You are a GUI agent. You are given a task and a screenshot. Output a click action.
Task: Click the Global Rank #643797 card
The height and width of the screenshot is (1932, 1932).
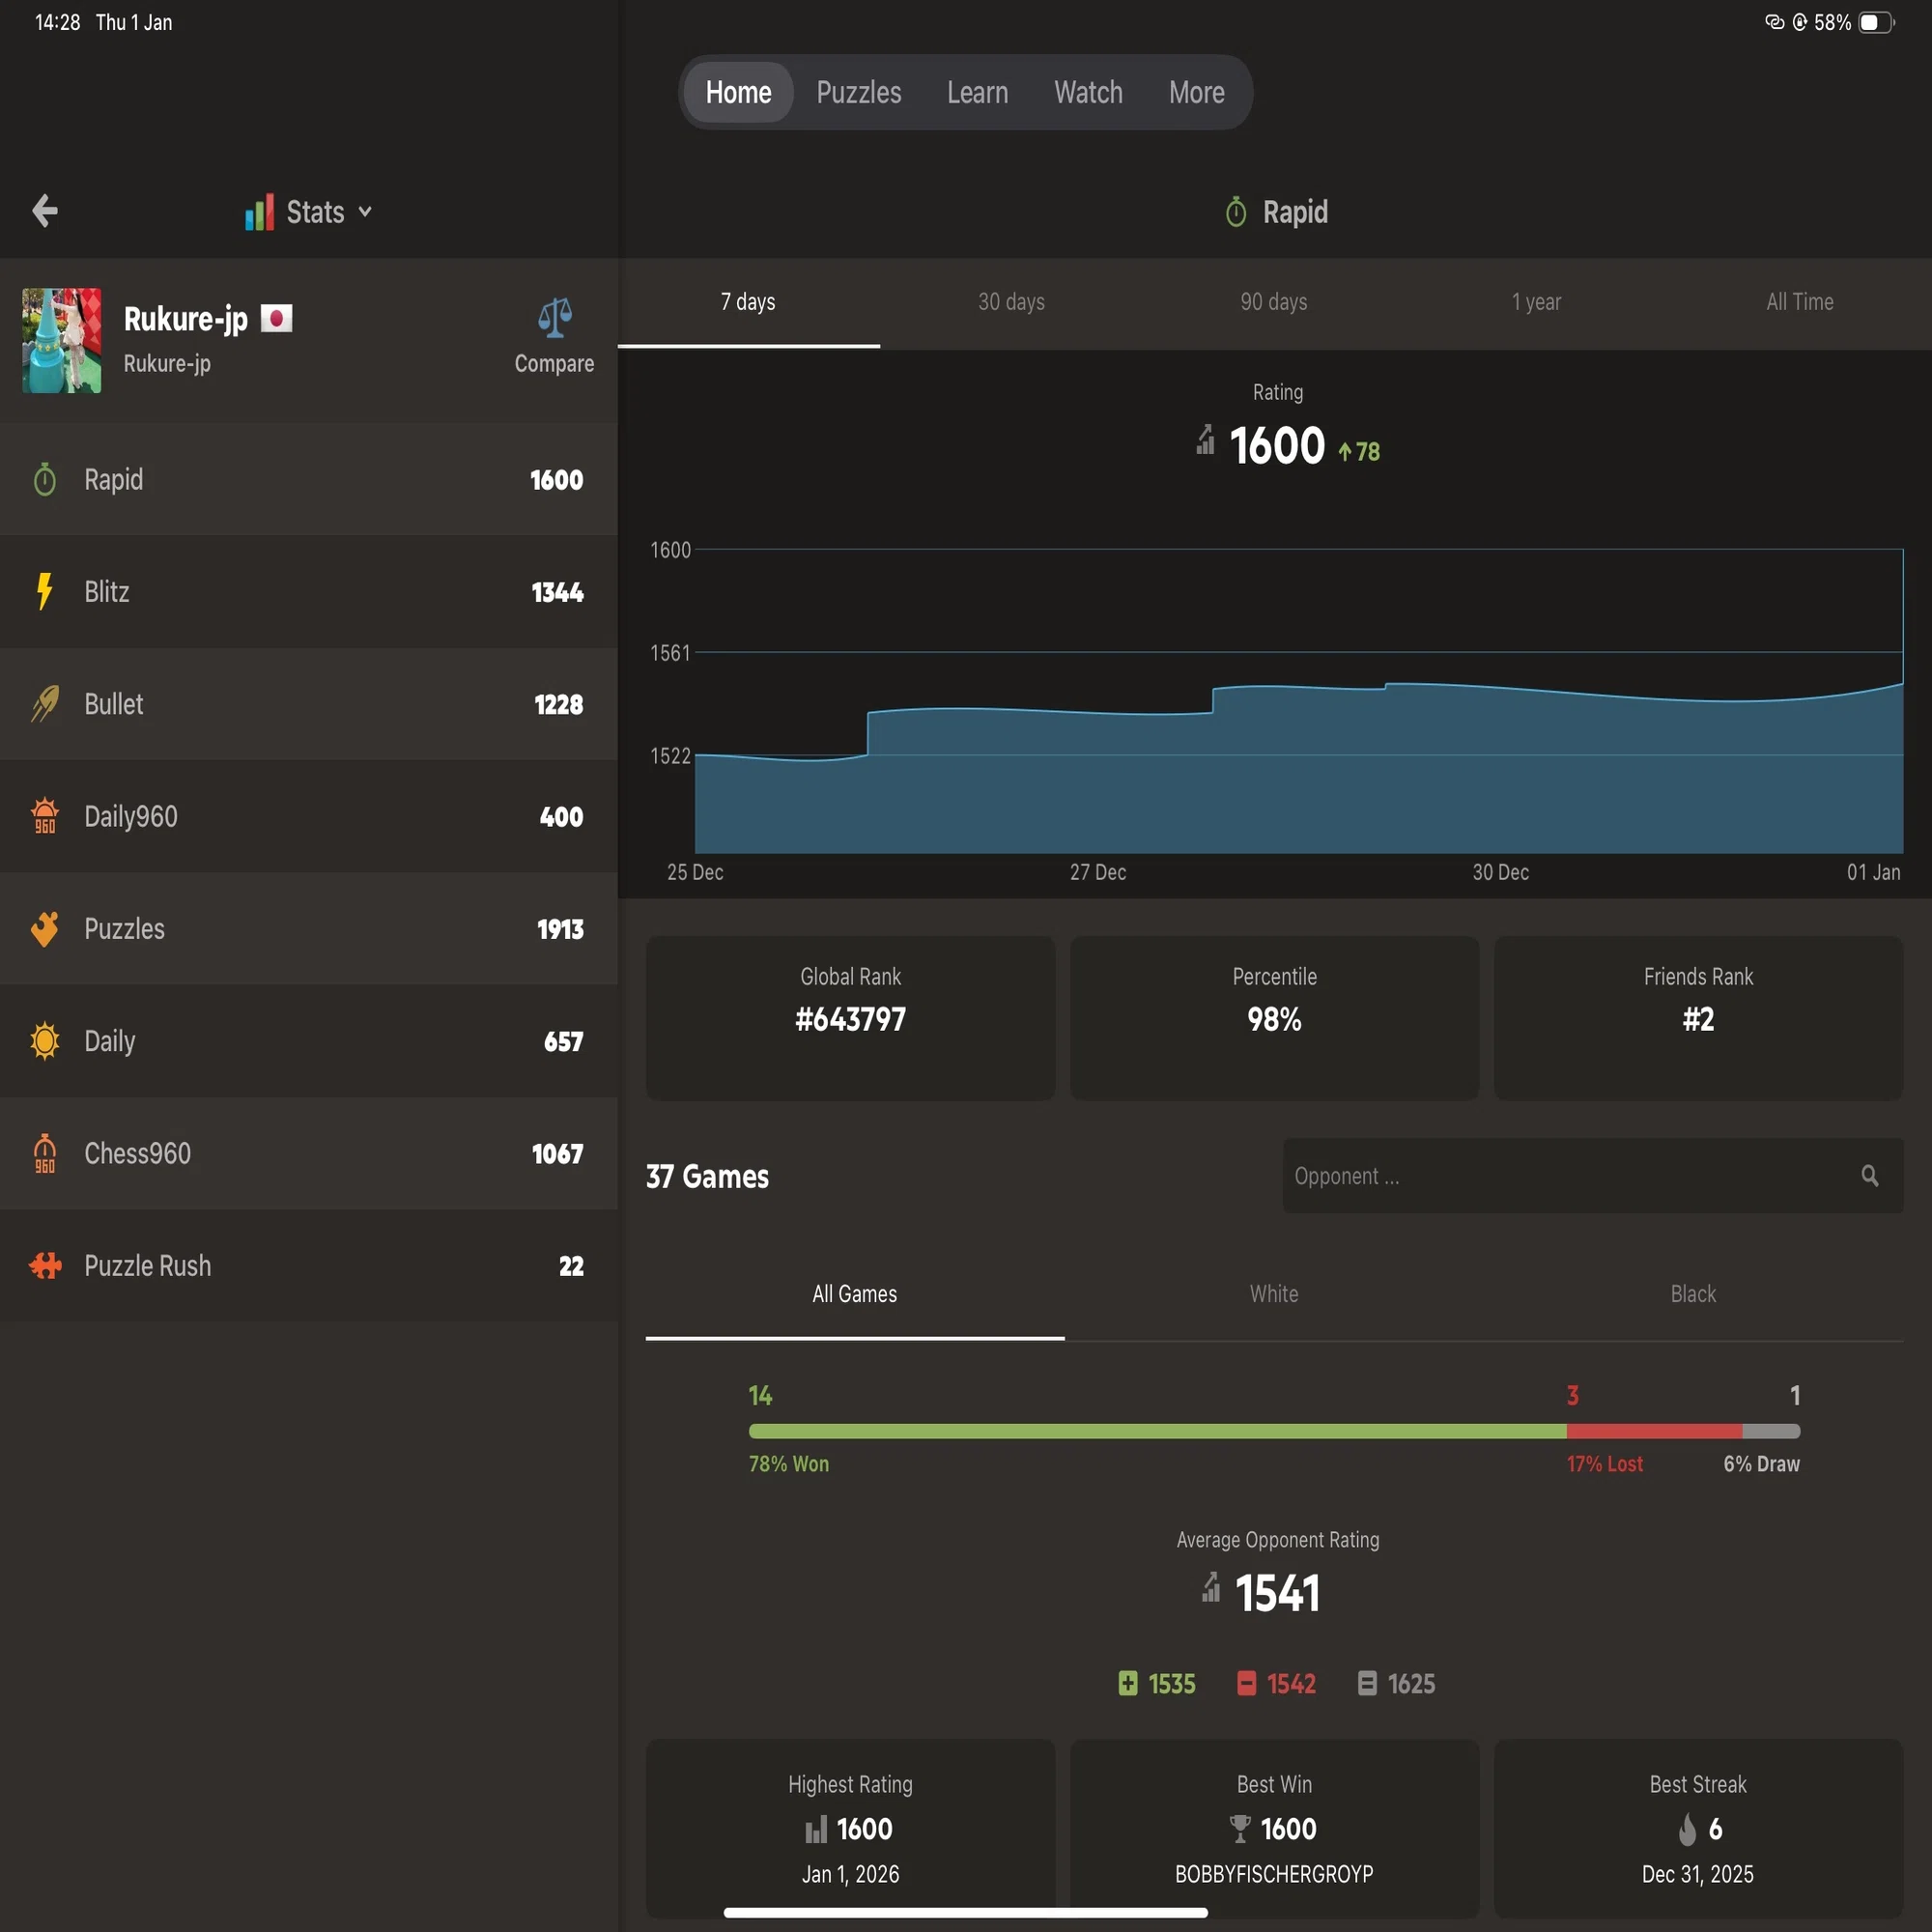click(851, 1018)
